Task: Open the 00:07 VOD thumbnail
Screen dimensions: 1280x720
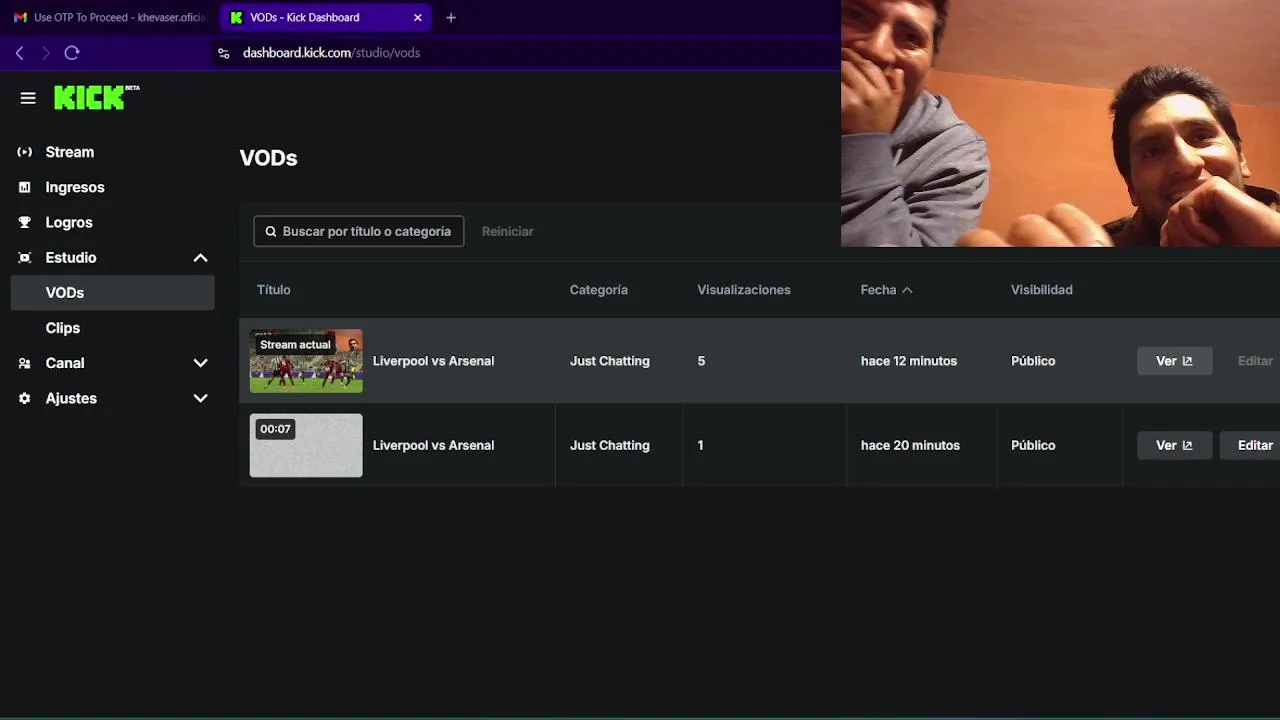Action: (x=306, y=445)
